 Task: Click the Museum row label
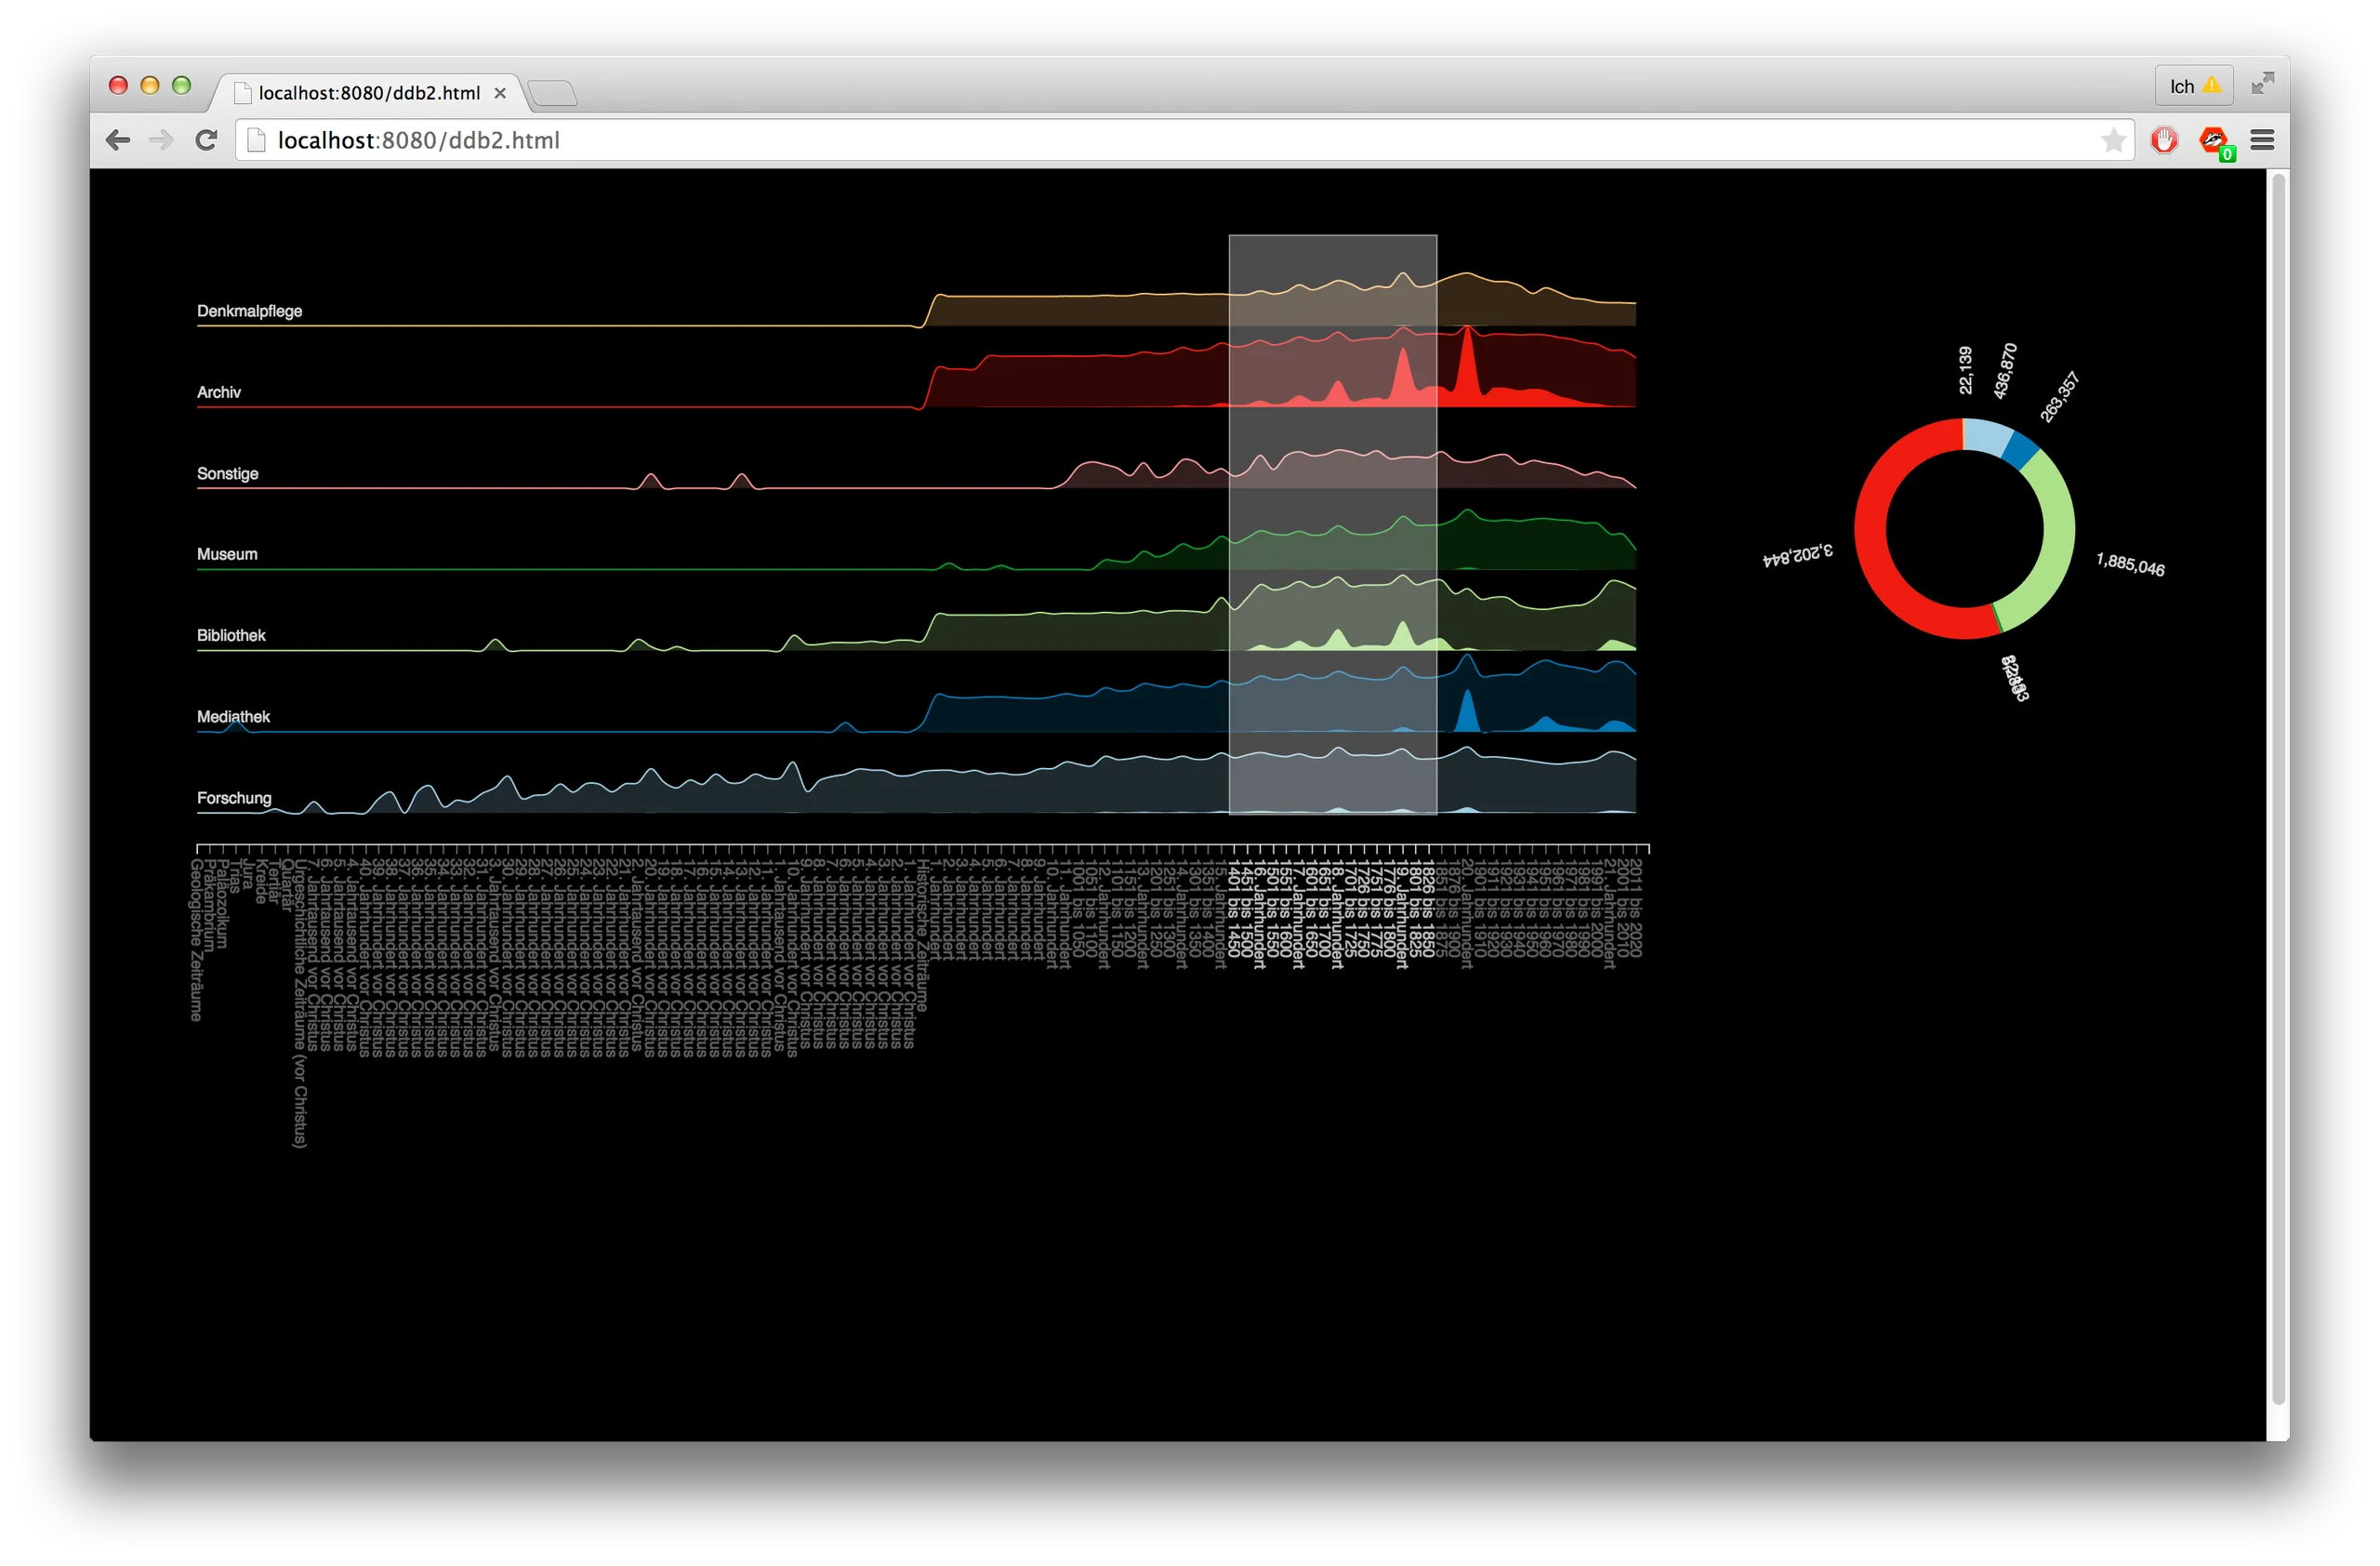tap(227, 554)
